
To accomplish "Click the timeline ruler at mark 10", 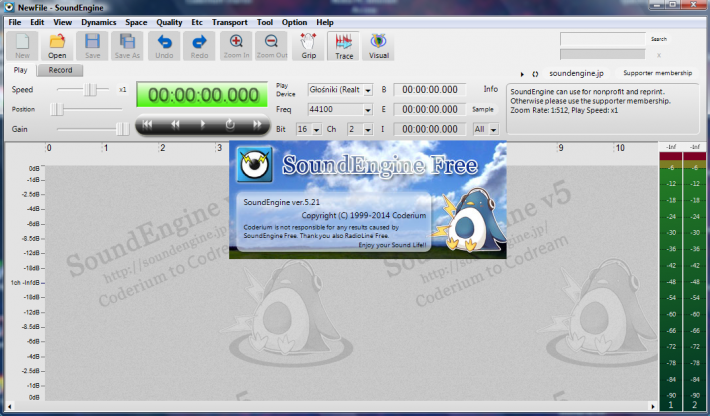I will point(620,148).
